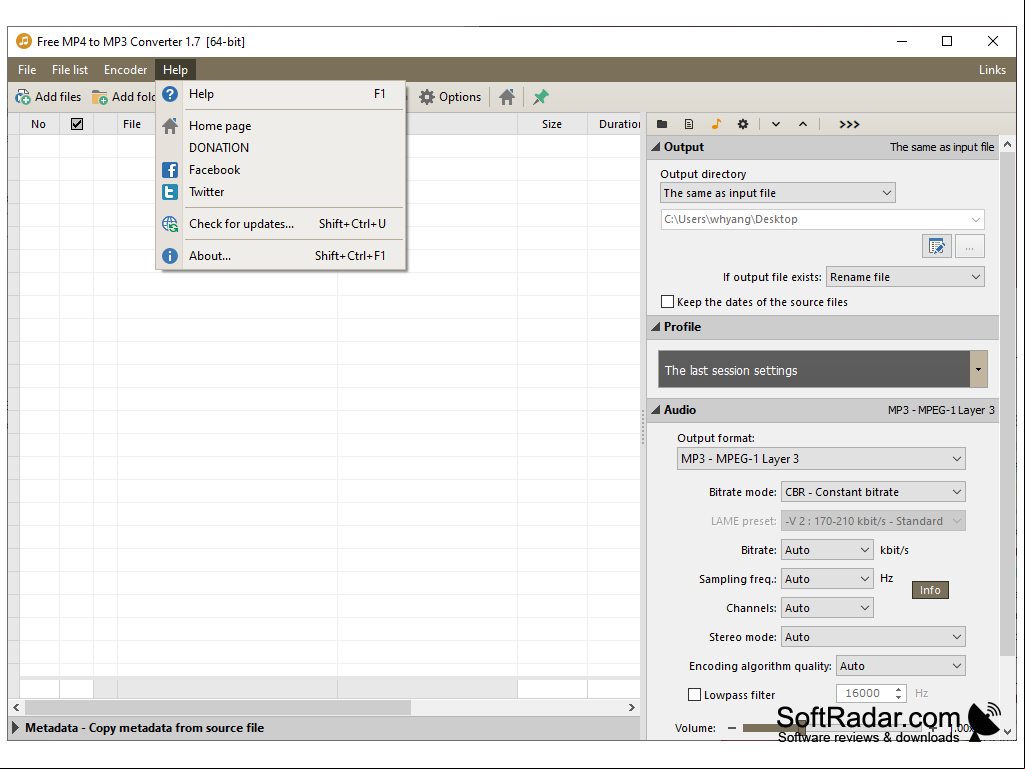This screenshot has width=1025, height=769.
Task: Click the Volume slider track
Action: (x=830, y=728)
